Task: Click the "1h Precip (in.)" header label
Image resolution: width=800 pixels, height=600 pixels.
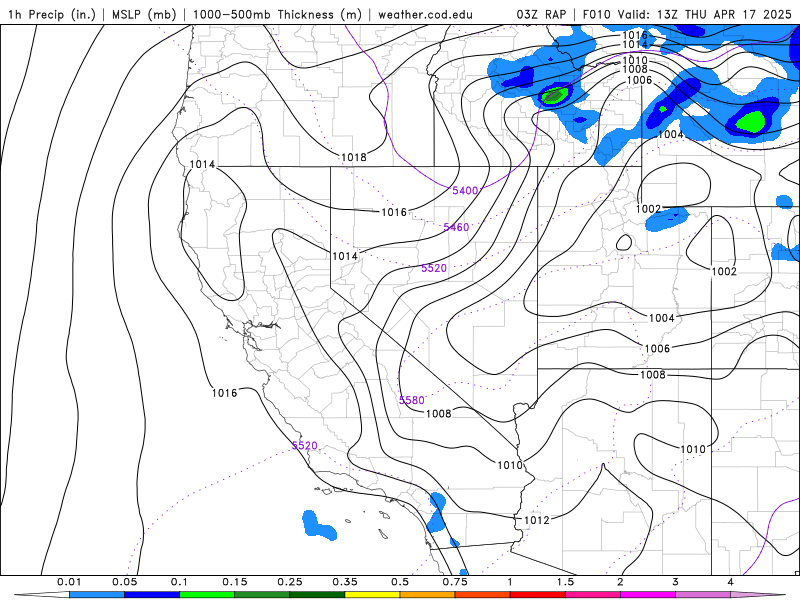Action: point(52,14)
